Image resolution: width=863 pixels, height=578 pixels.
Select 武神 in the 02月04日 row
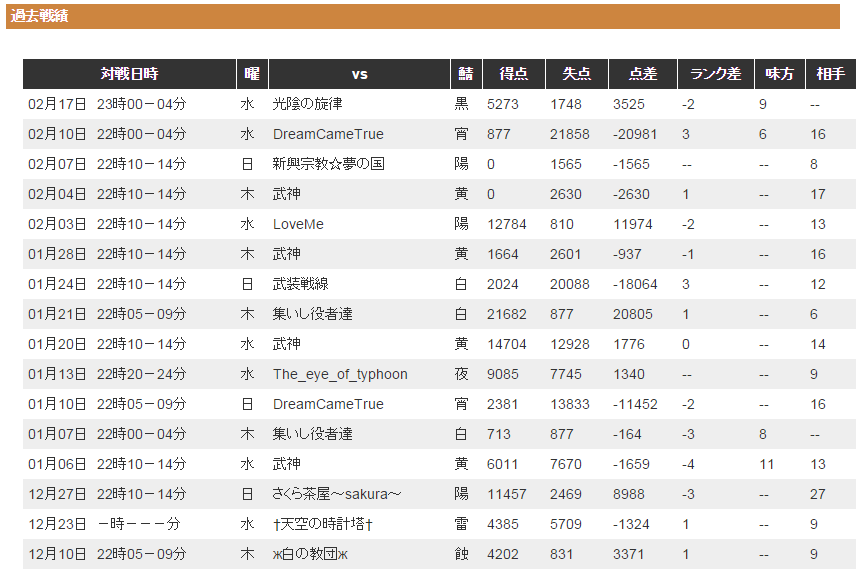point(286,194)
